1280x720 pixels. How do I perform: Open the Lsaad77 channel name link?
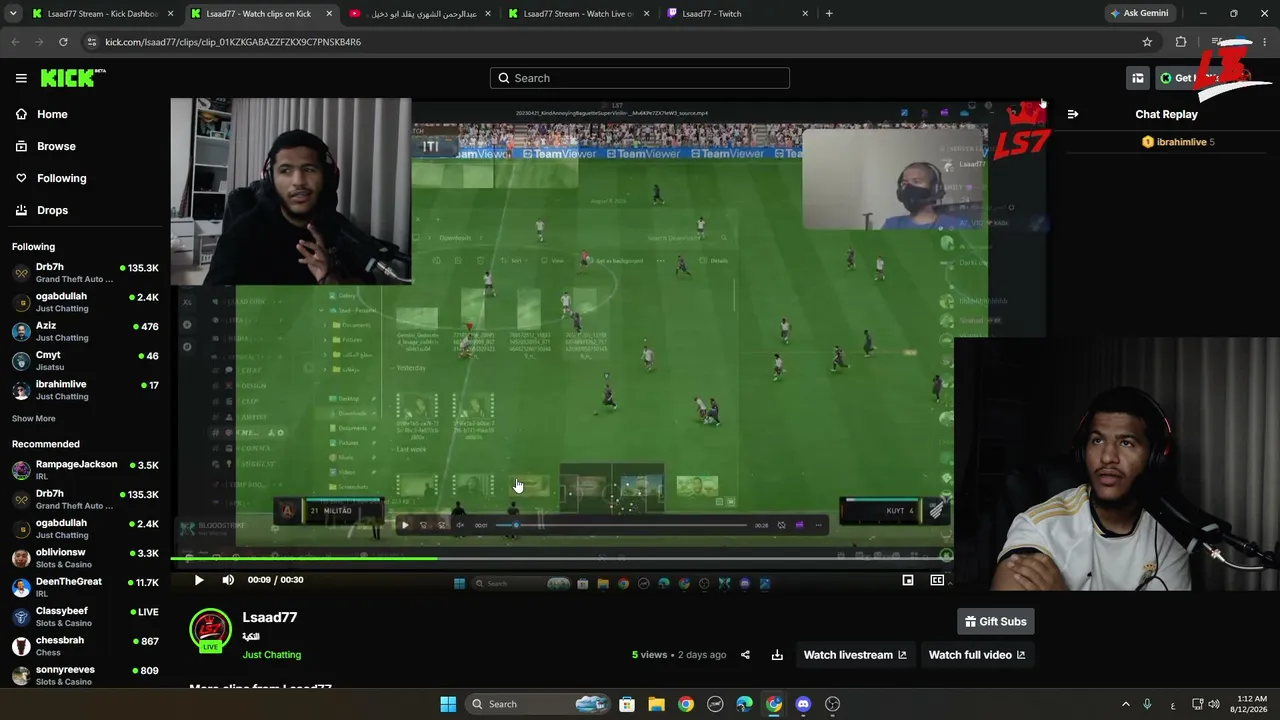coord(270,618)
